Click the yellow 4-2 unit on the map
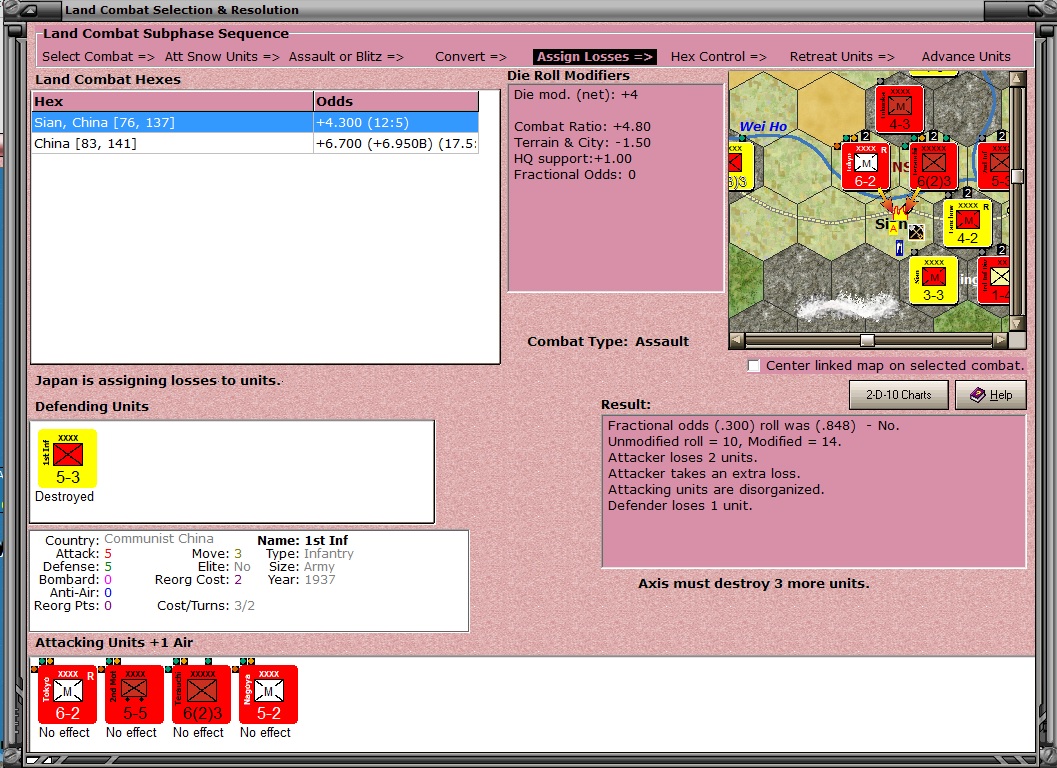The height and width of the screenshot is (768, 1057). pyautogui.click(x=967, y=223)
